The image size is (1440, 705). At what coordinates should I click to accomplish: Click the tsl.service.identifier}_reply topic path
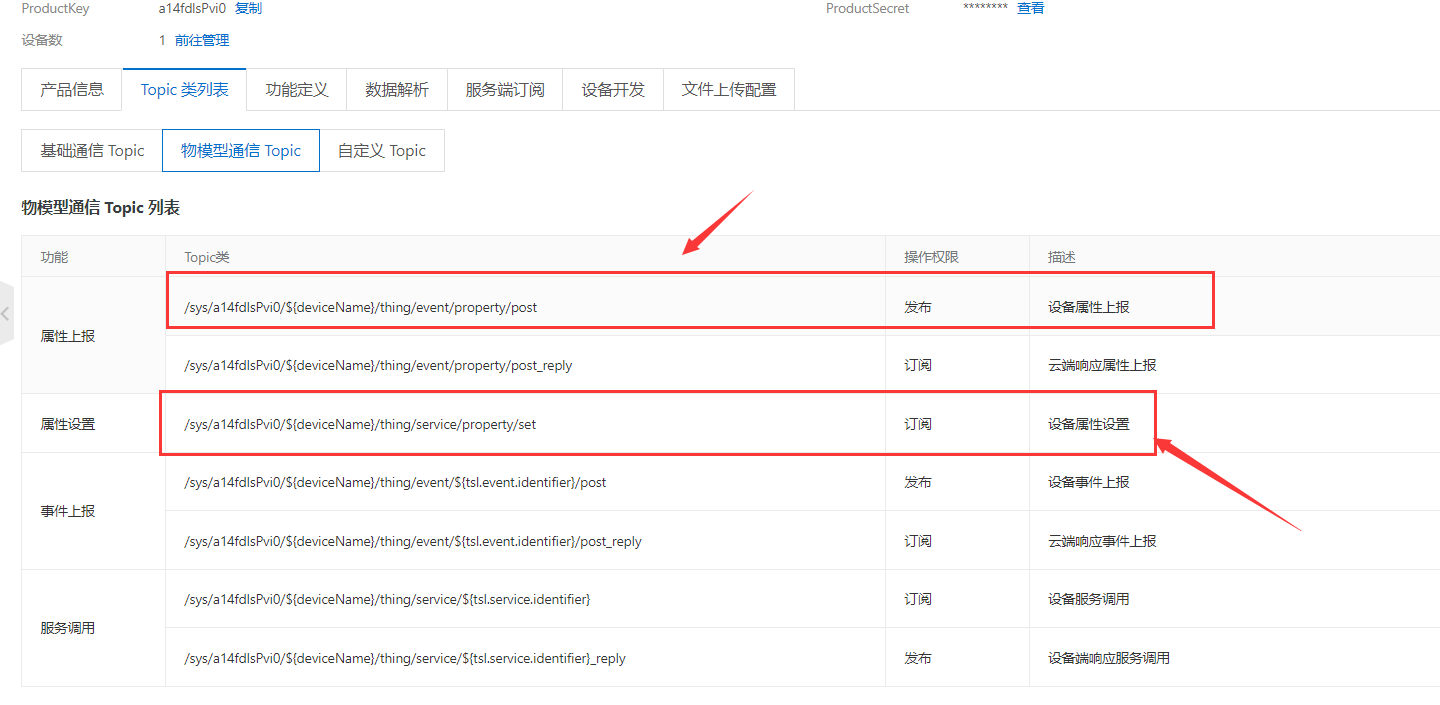pos(405,658)
